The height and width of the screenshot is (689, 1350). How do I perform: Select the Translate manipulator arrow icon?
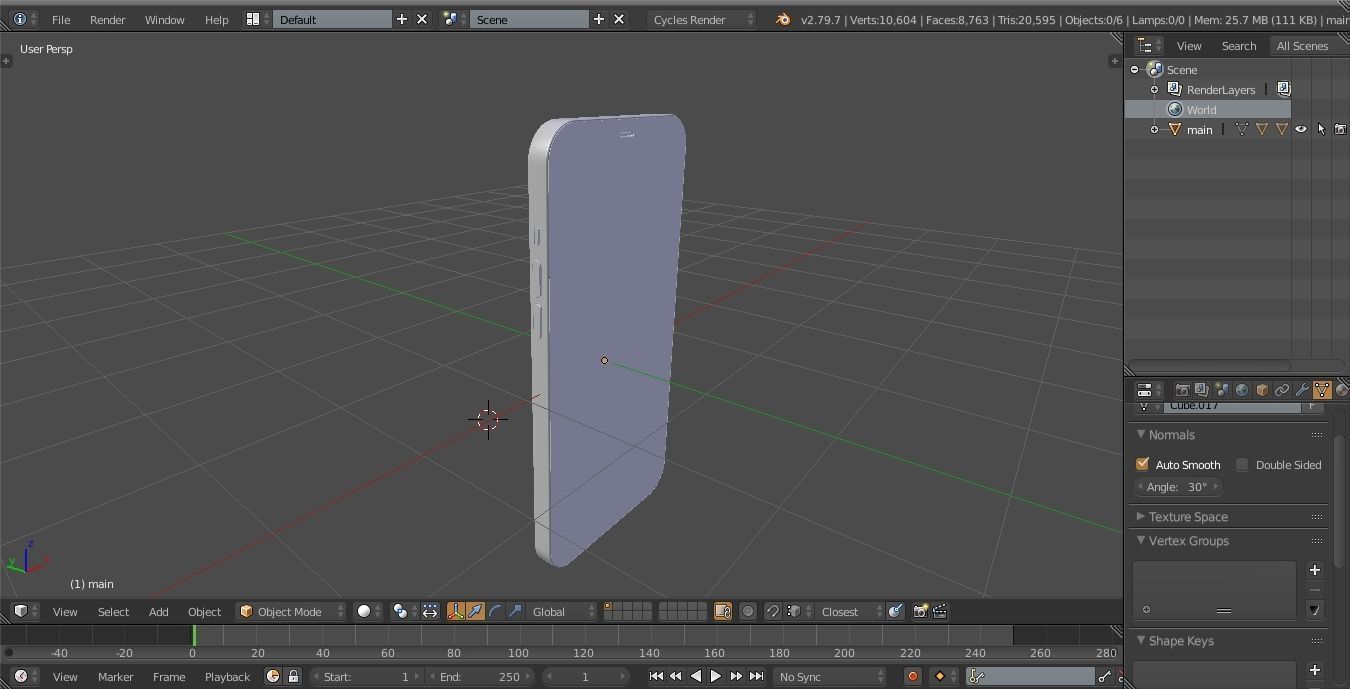pos(476,611)
